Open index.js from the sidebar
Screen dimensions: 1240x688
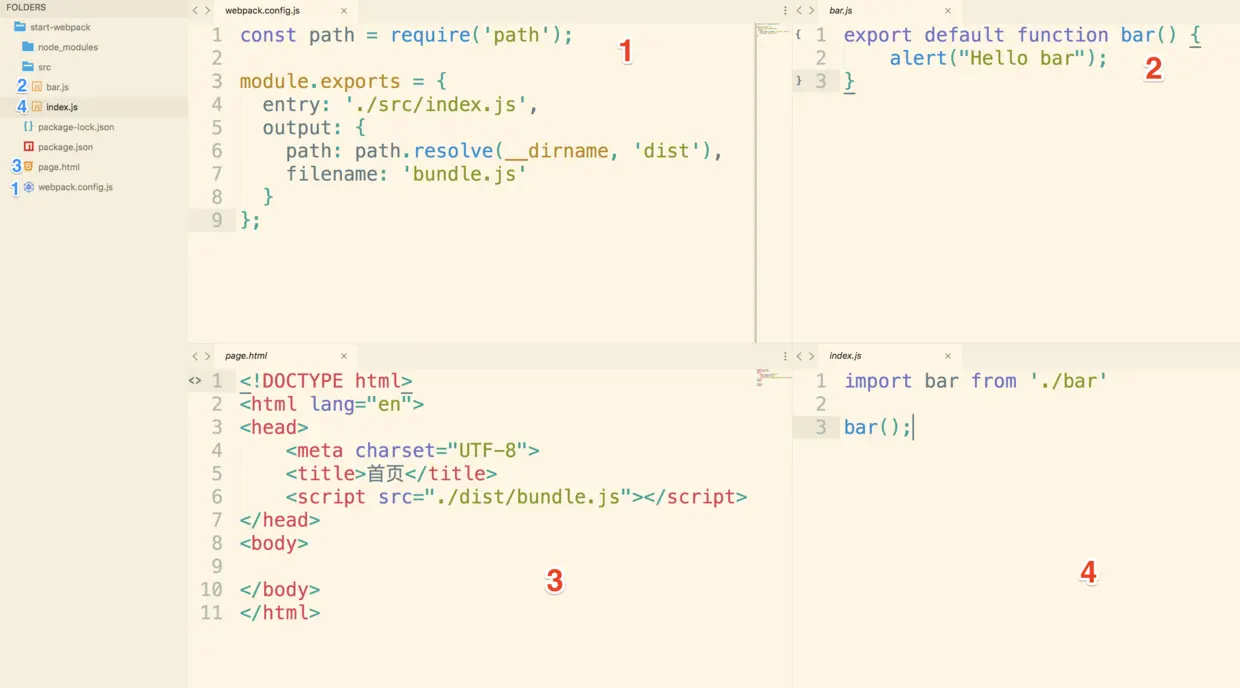pos(62,107)
